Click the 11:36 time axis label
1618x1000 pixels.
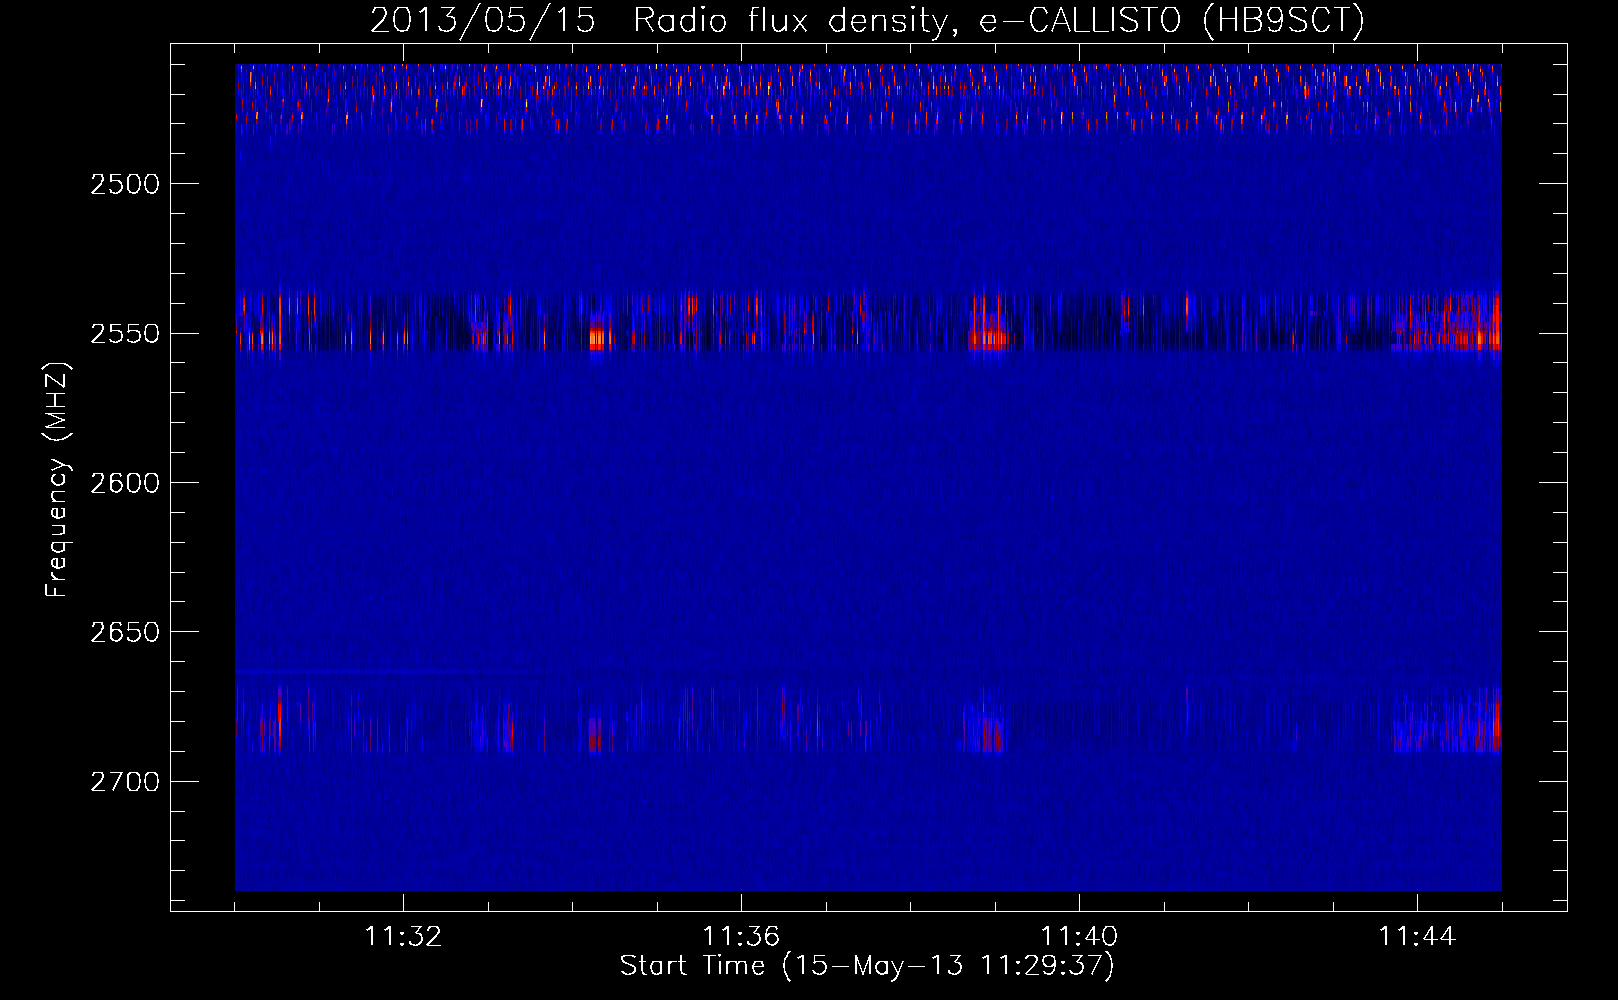point(741,937)
